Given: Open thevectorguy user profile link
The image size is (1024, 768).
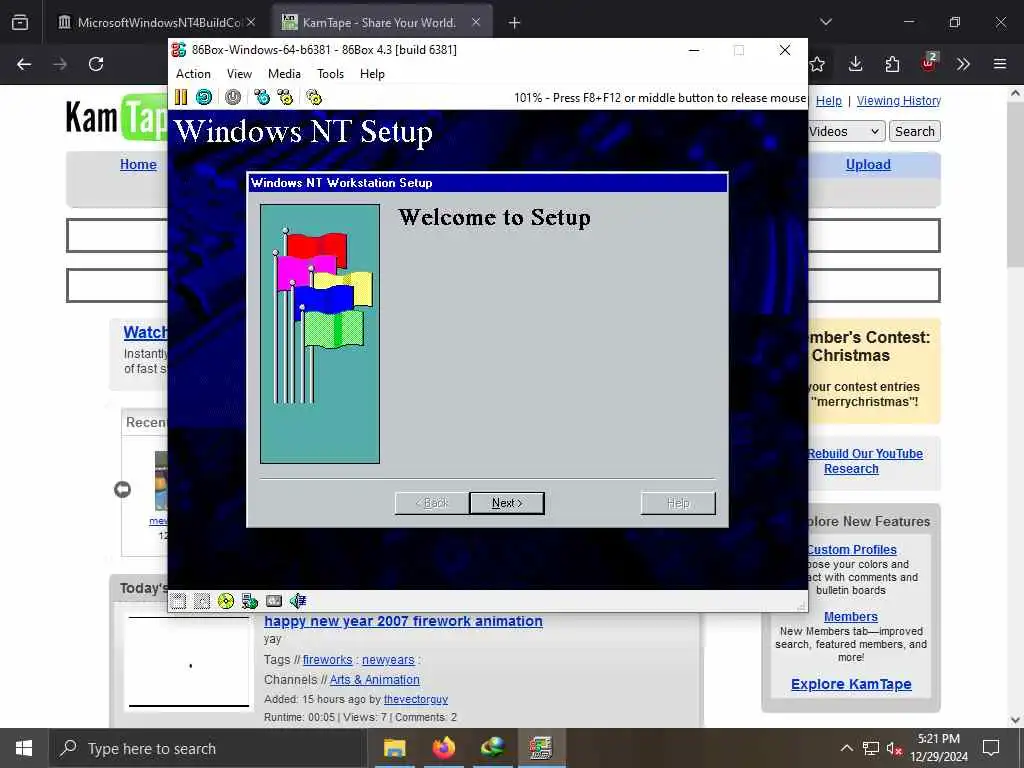Looking at the screenshot, I should coord(415,699).
